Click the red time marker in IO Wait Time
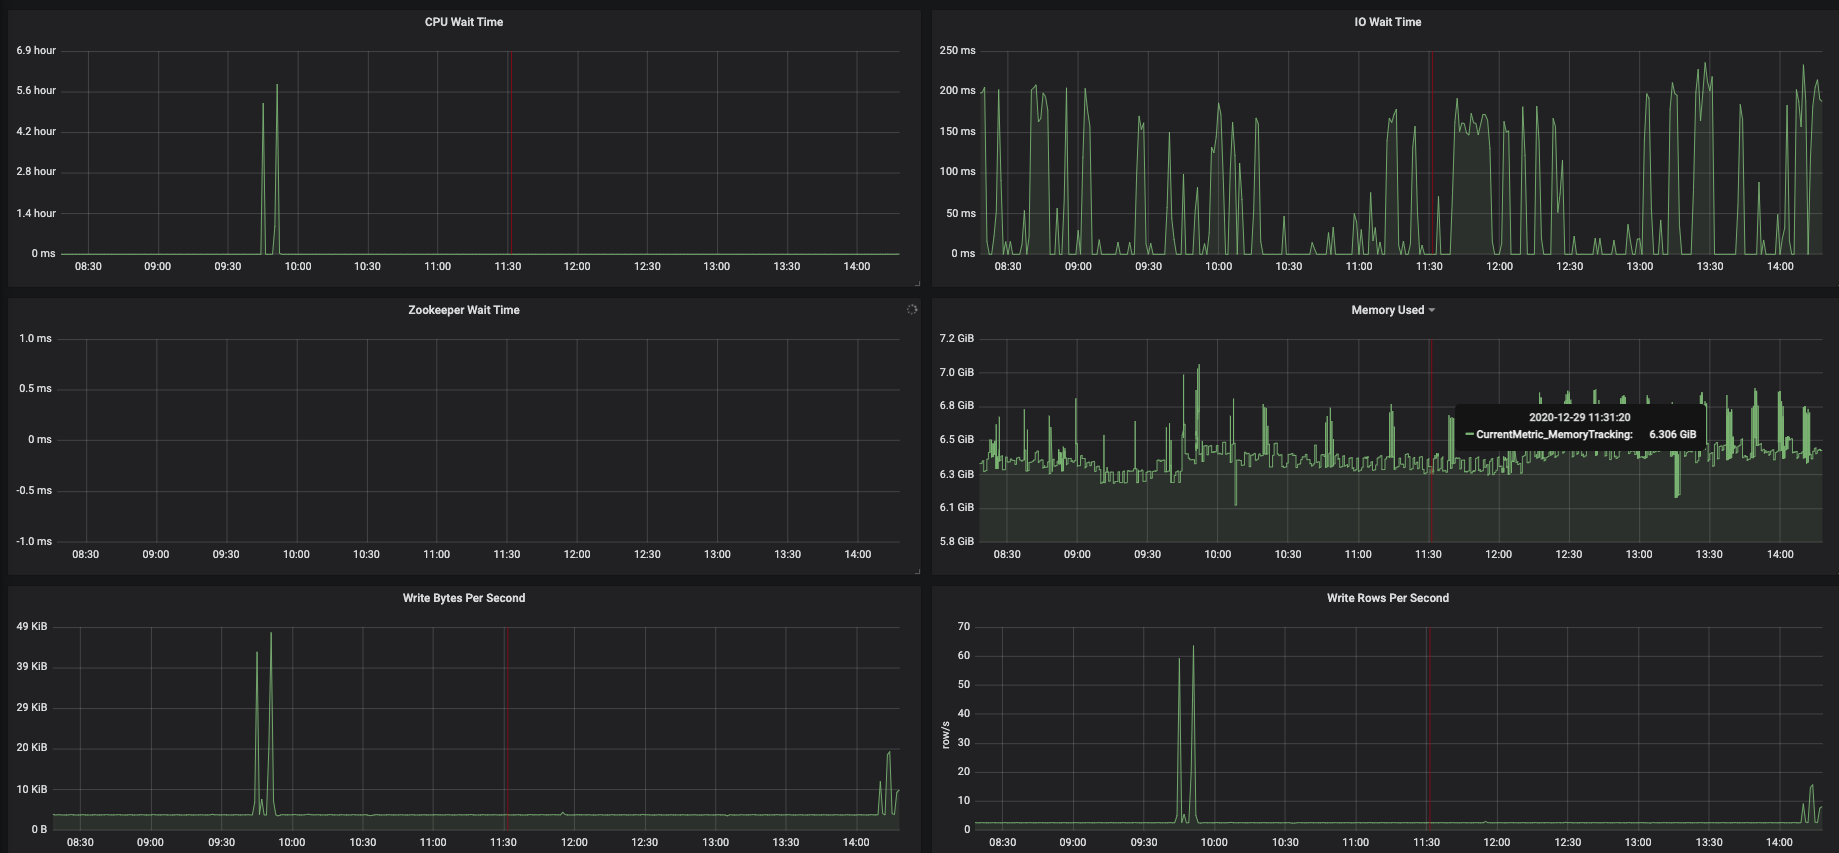Screen dimensions: 1839x853 (x=1431, y=152)
